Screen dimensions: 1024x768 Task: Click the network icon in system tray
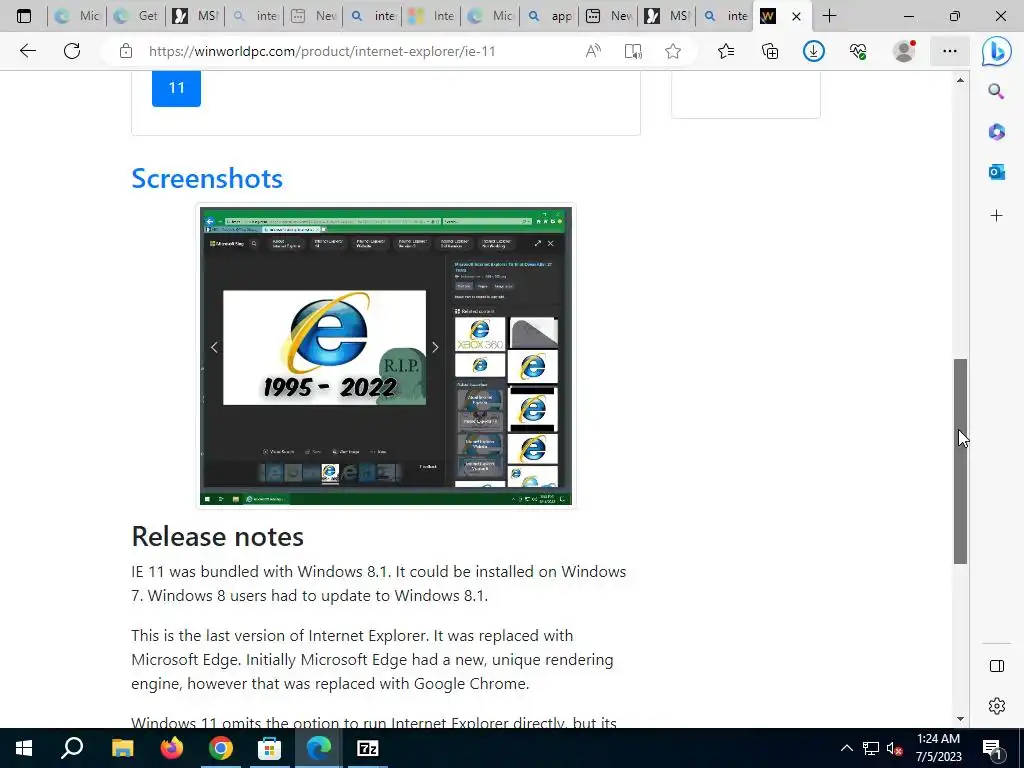(871, 748)
